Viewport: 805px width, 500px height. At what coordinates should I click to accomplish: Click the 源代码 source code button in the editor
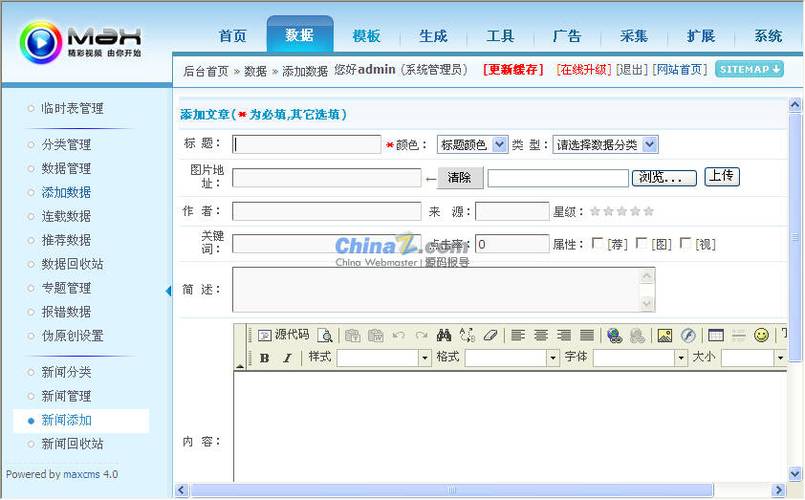coord(283,335)
